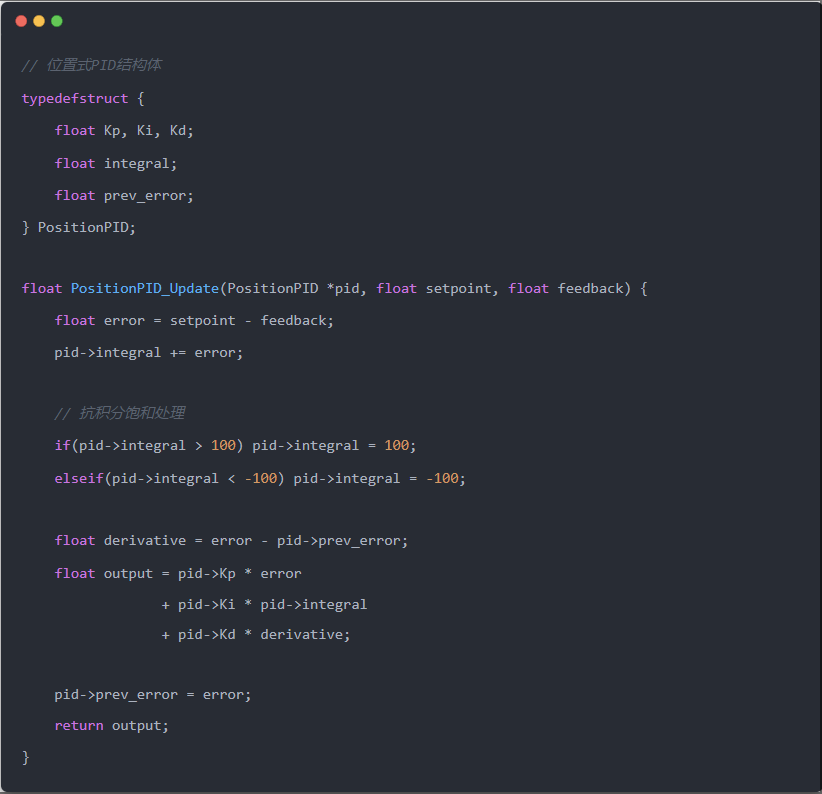Image resolution: width=822 pixels, height=794 pixels.
Task: Click the comment '// 抗积分饱和处理'
Action: coord(120,413)
